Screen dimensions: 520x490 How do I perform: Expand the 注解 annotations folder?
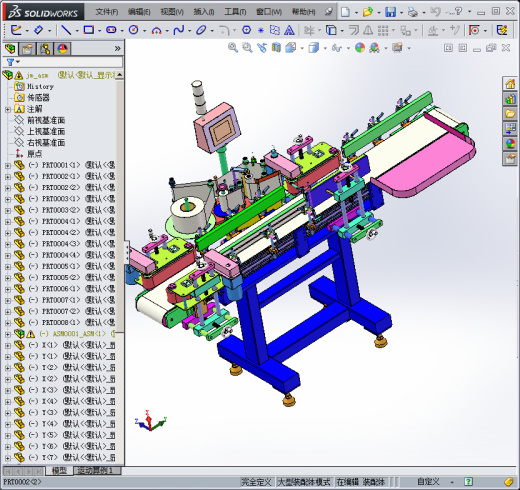tap(8, 109)
